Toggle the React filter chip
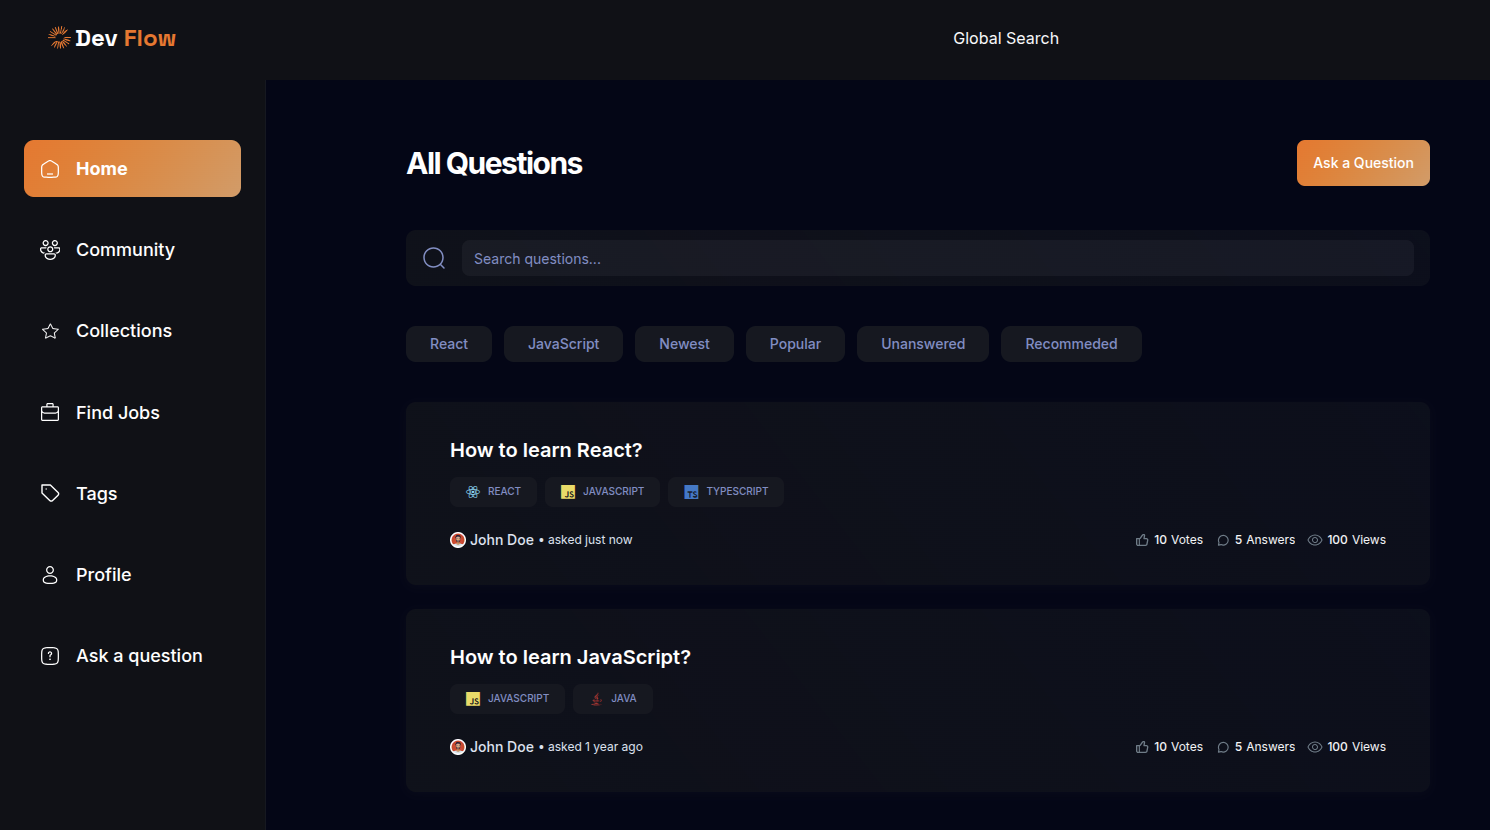 (x=448, y=343)
